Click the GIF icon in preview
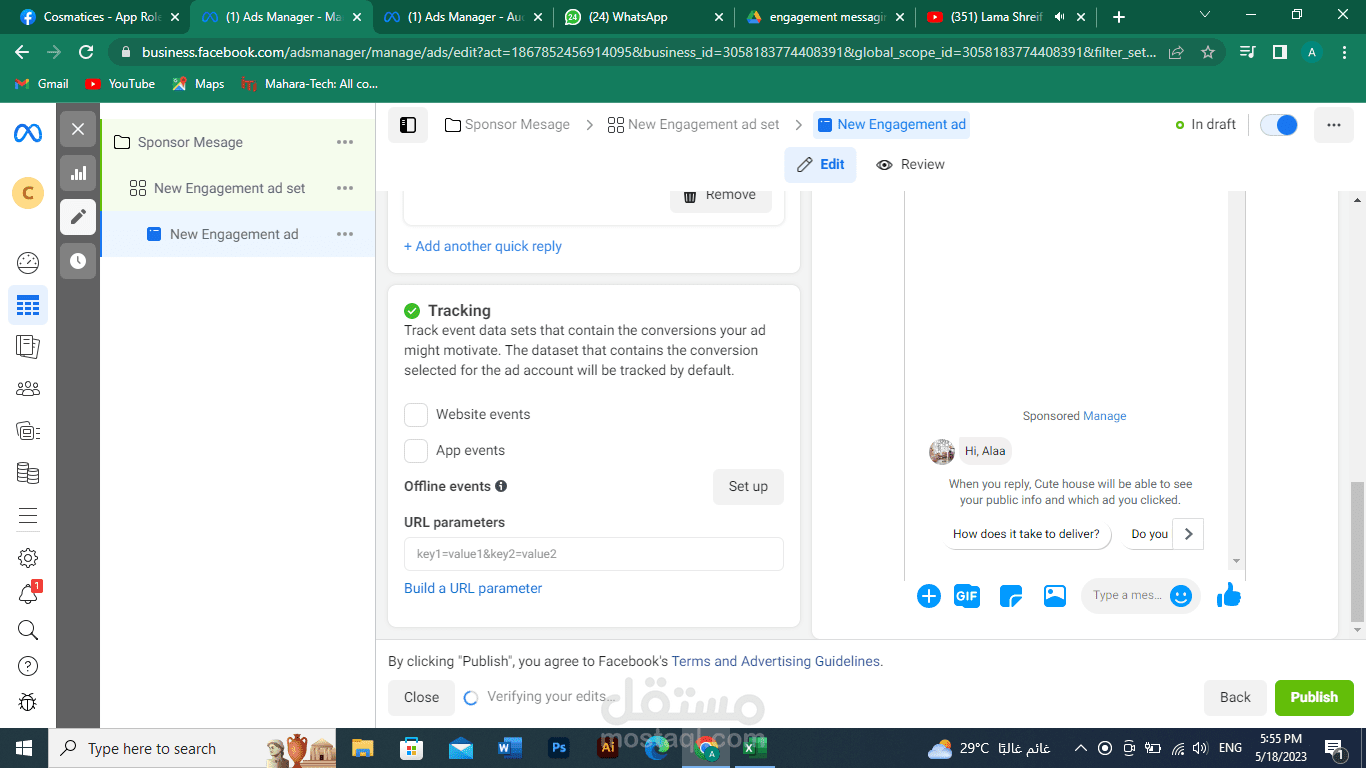The image size is (1366, 768). 966,596
